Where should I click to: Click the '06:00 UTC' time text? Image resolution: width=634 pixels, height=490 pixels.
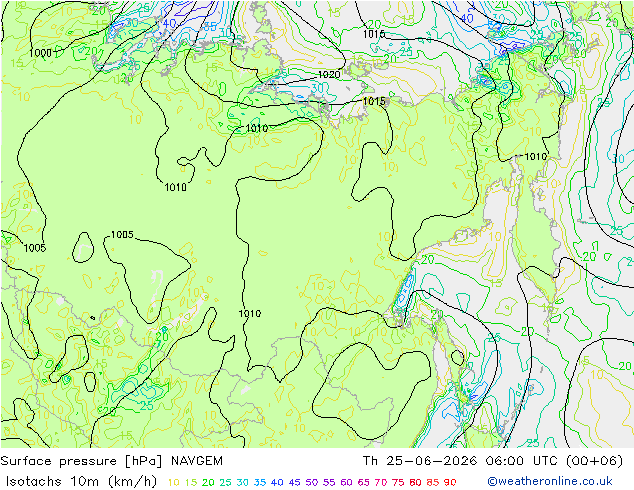click(x=521, y=461)
